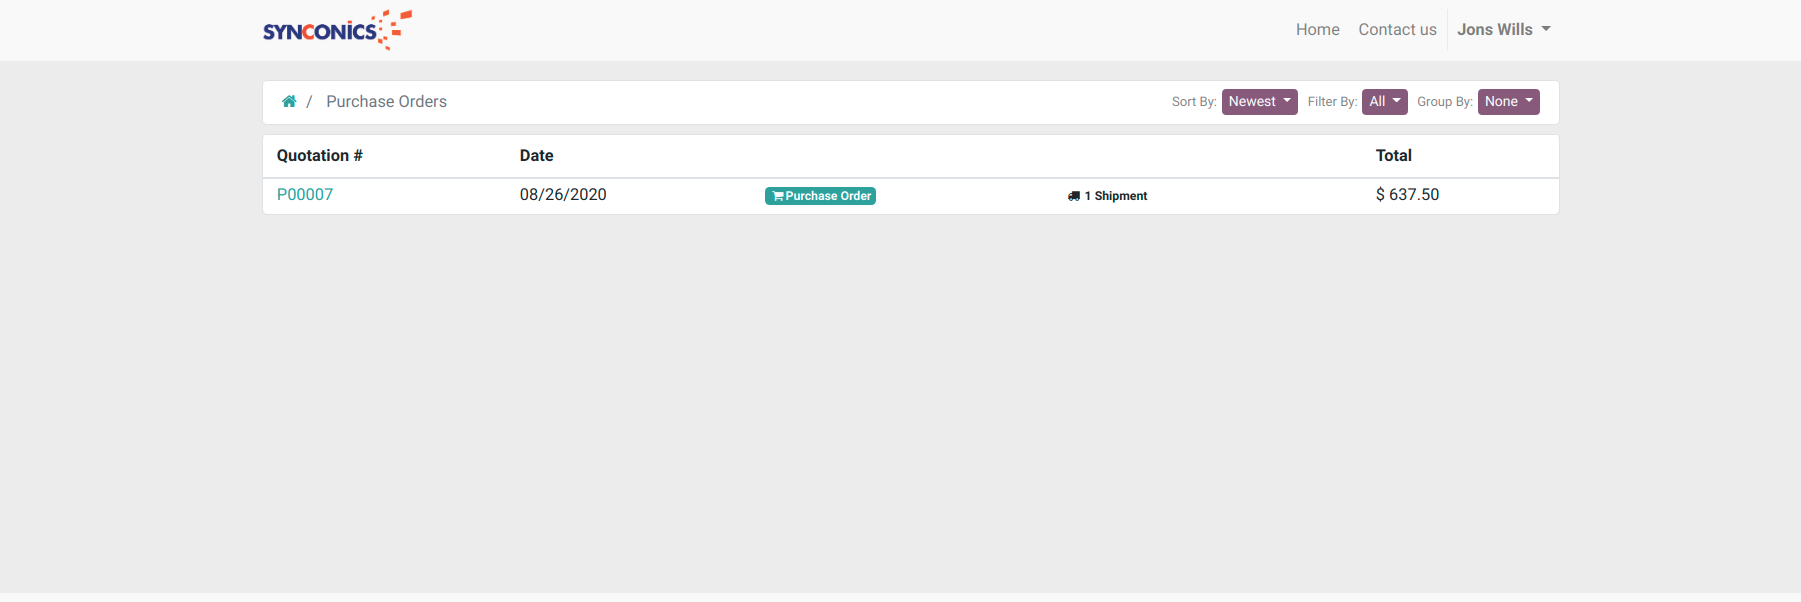This screenshot has height=602, width=1801.
Task: Click the Synconics logo
Action: coord(337,30)
